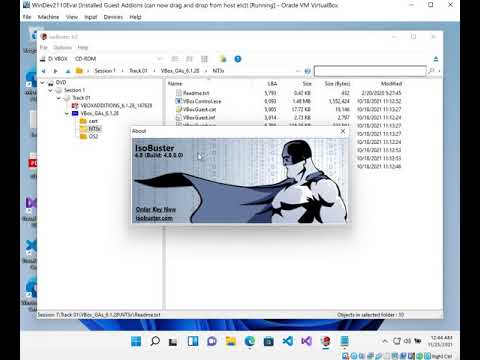Select VBox_GAs_6.1.28 file system in the tree
Viewport: 480px width, 360px height.
pyautogui.click(x=100, y=113)
